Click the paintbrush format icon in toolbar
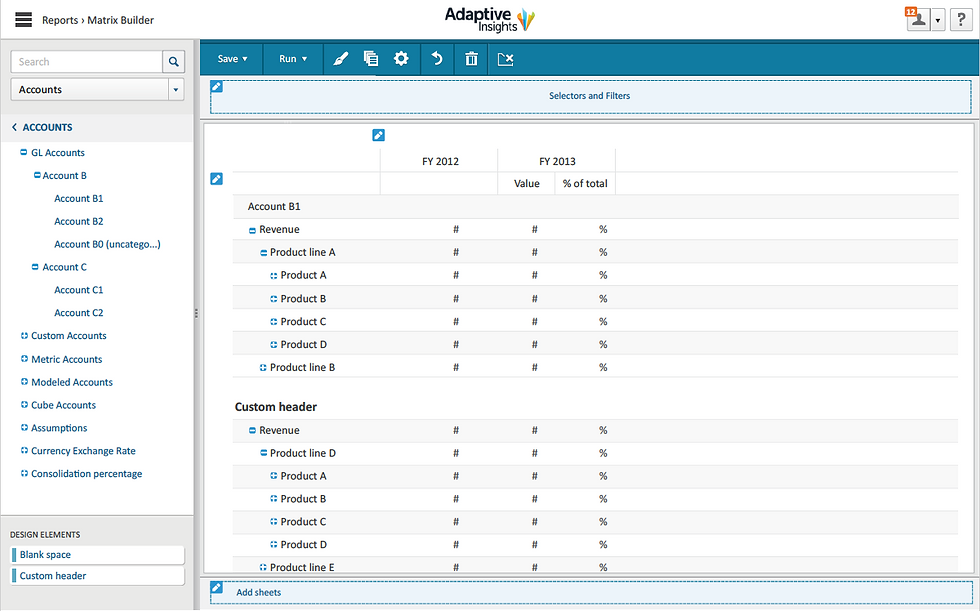Image resolution: width=980 pixels, height=611 pixels. pos(340,59)
